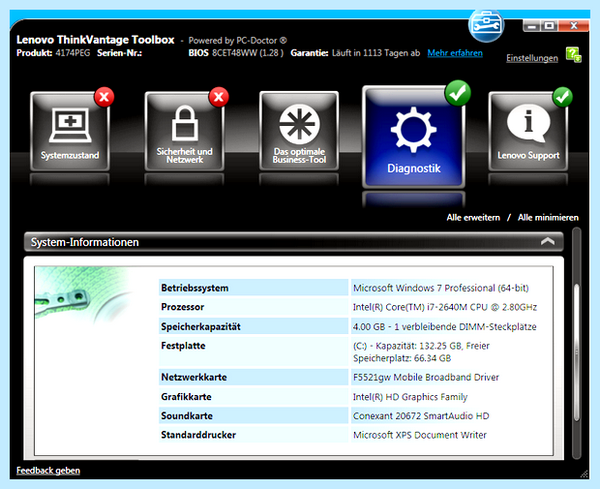The width and height of the screenshot is (600, 489).
Task: Click the System-Informationen header bar
Action: [293, 242]
